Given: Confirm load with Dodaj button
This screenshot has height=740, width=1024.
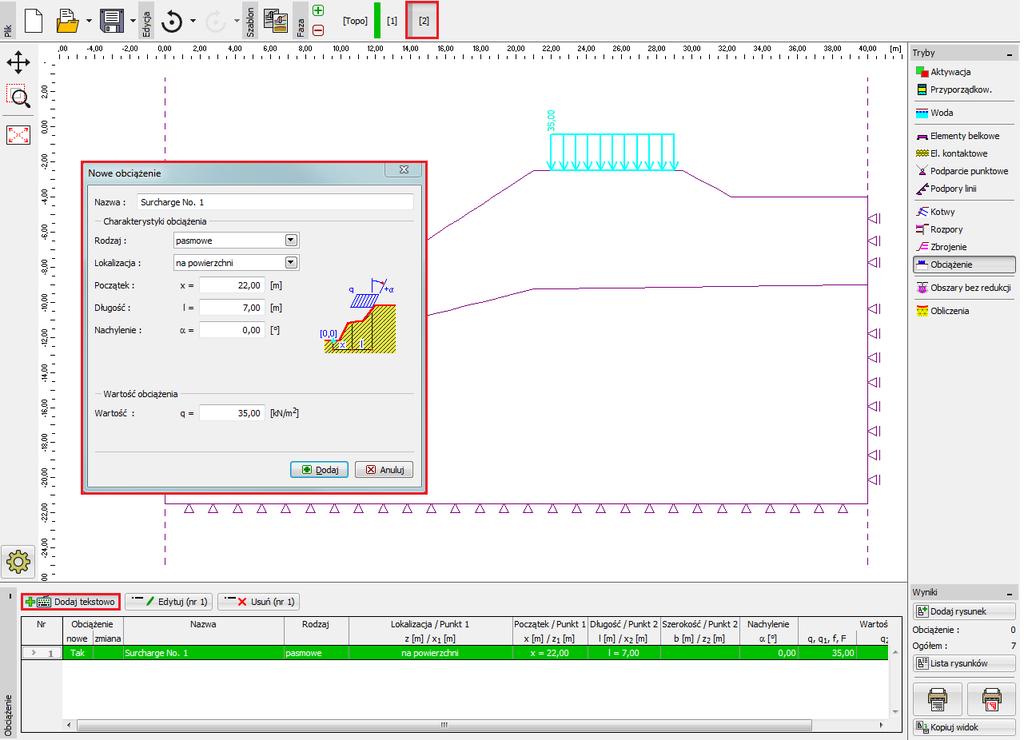Looking at the screenshot, I should coord(319,470).
